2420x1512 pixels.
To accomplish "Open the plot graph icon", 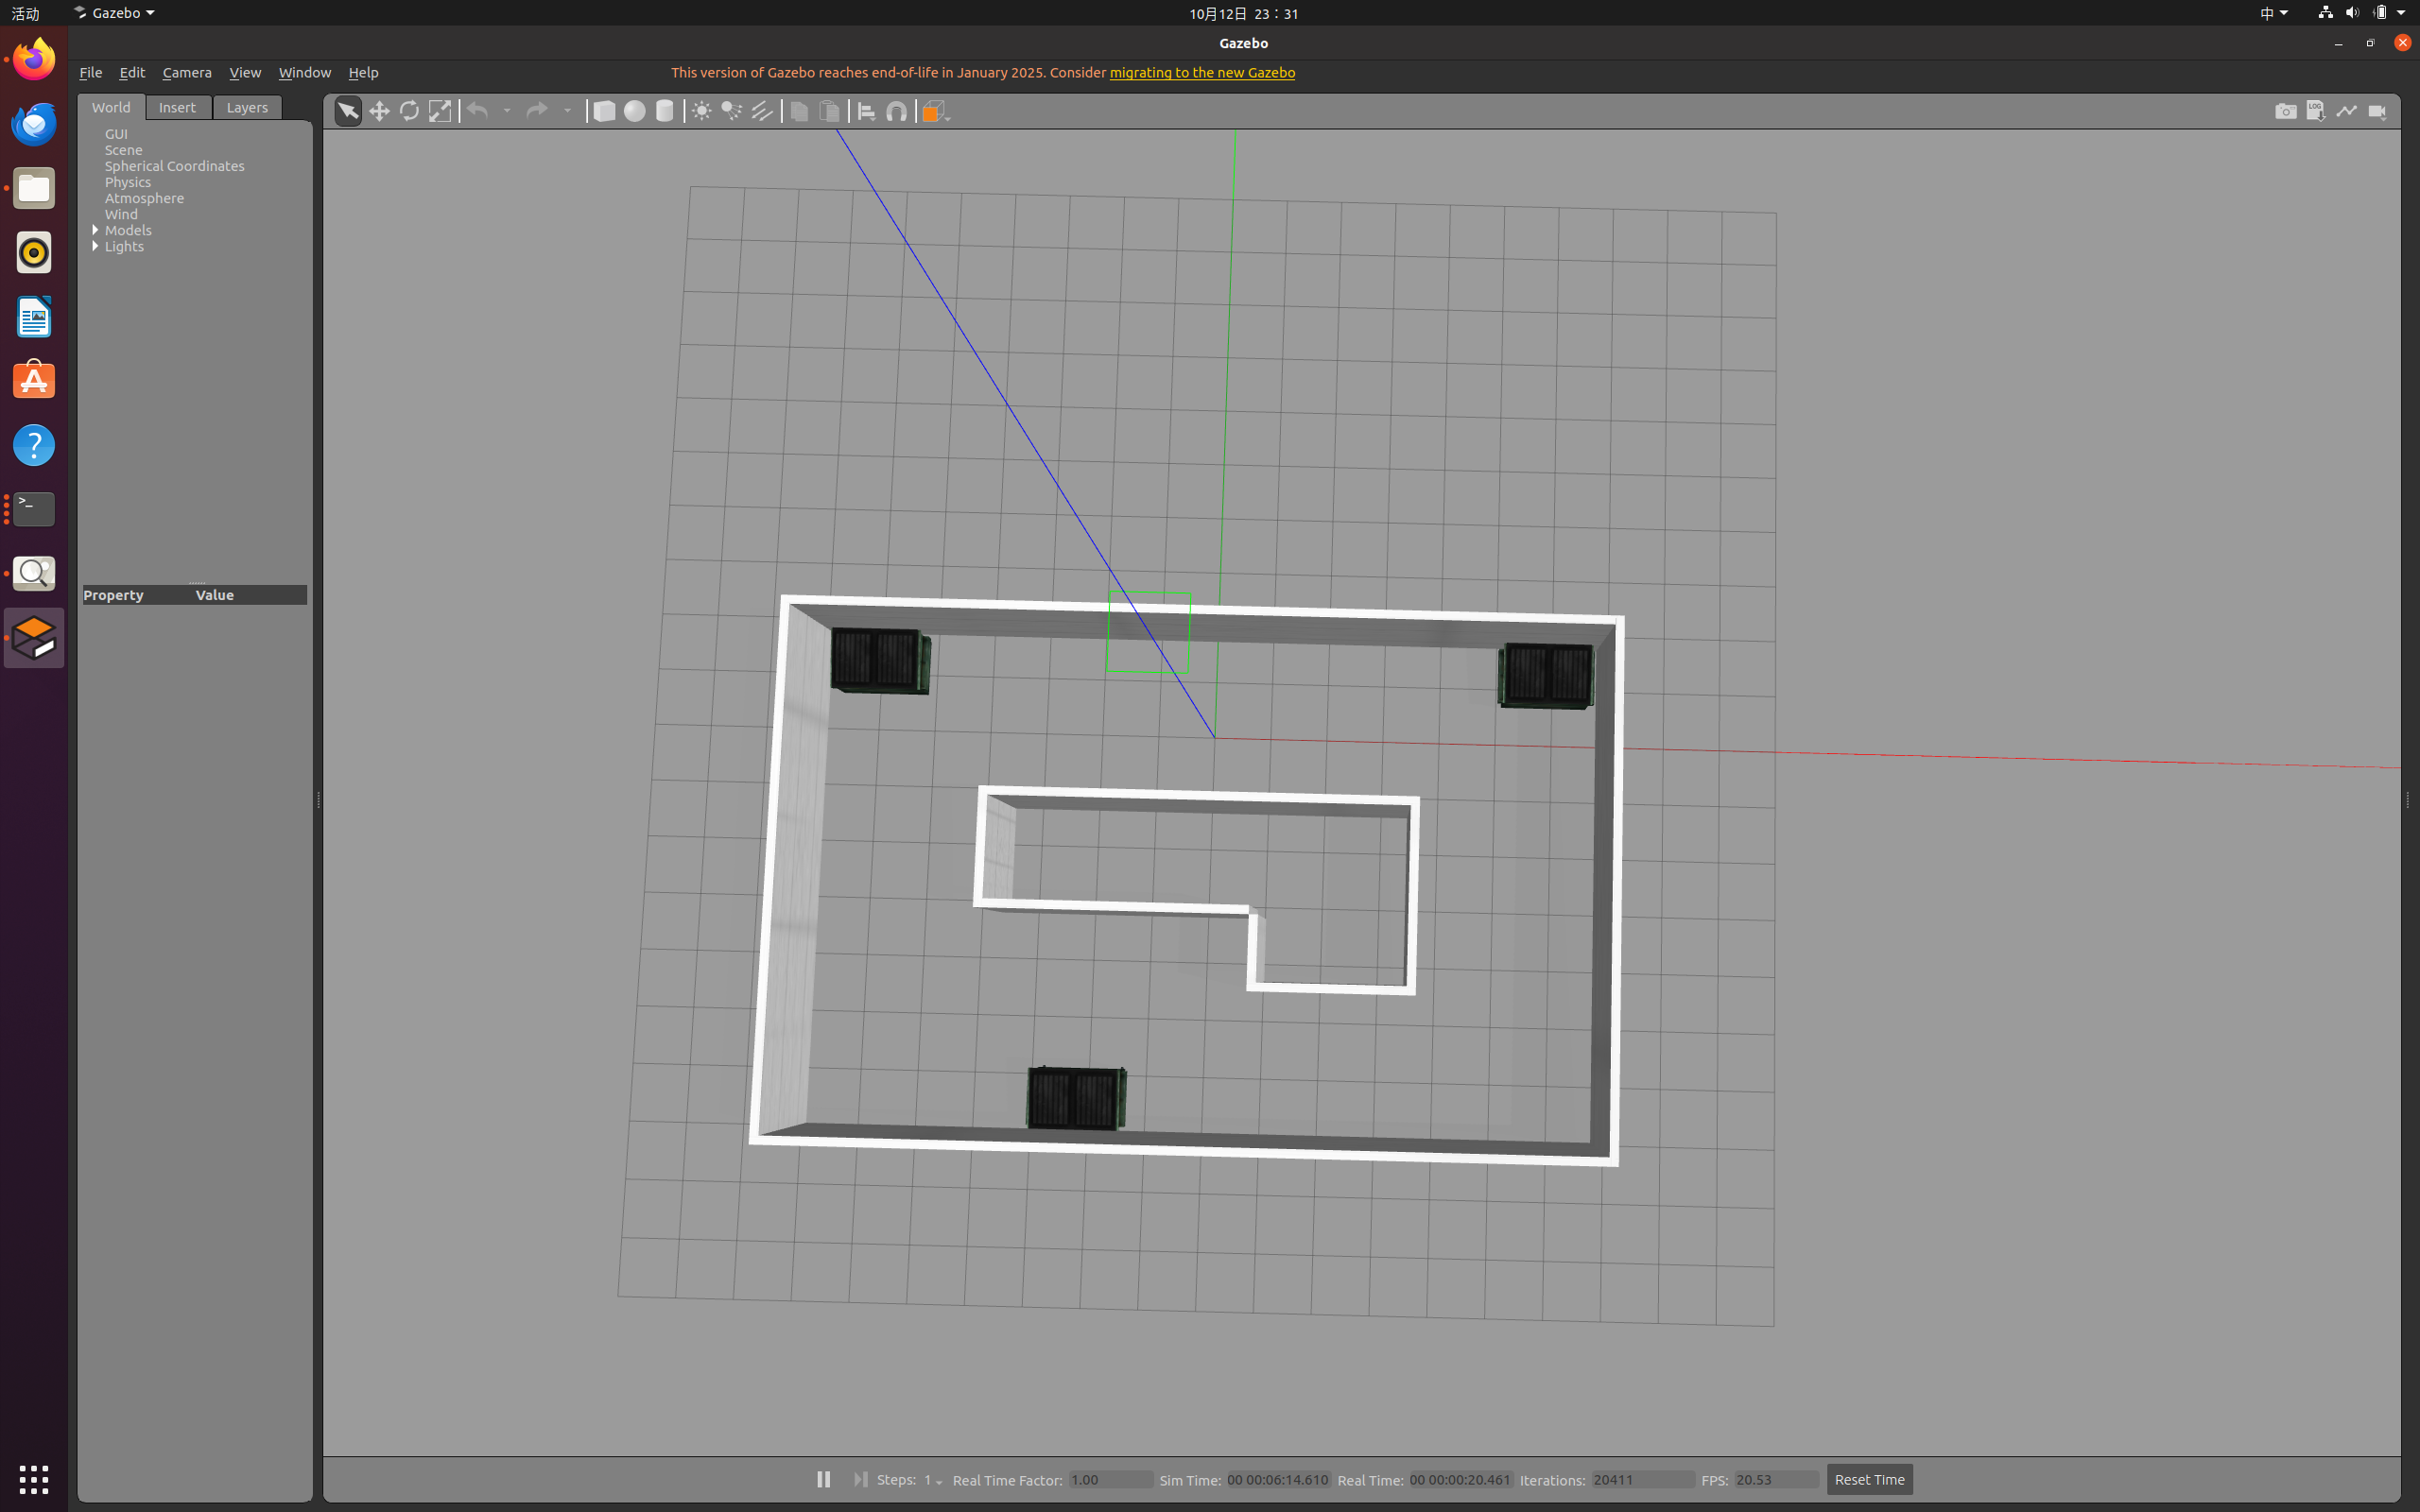I will tap(2346, 111).
